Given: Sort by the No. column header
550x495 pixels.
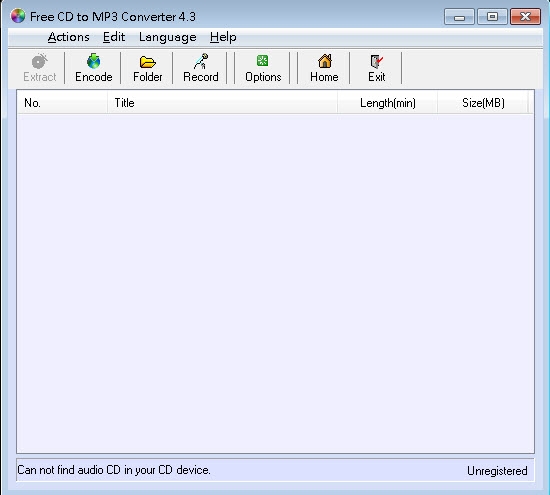Looking at the screenshot, I should click(62, 103).
